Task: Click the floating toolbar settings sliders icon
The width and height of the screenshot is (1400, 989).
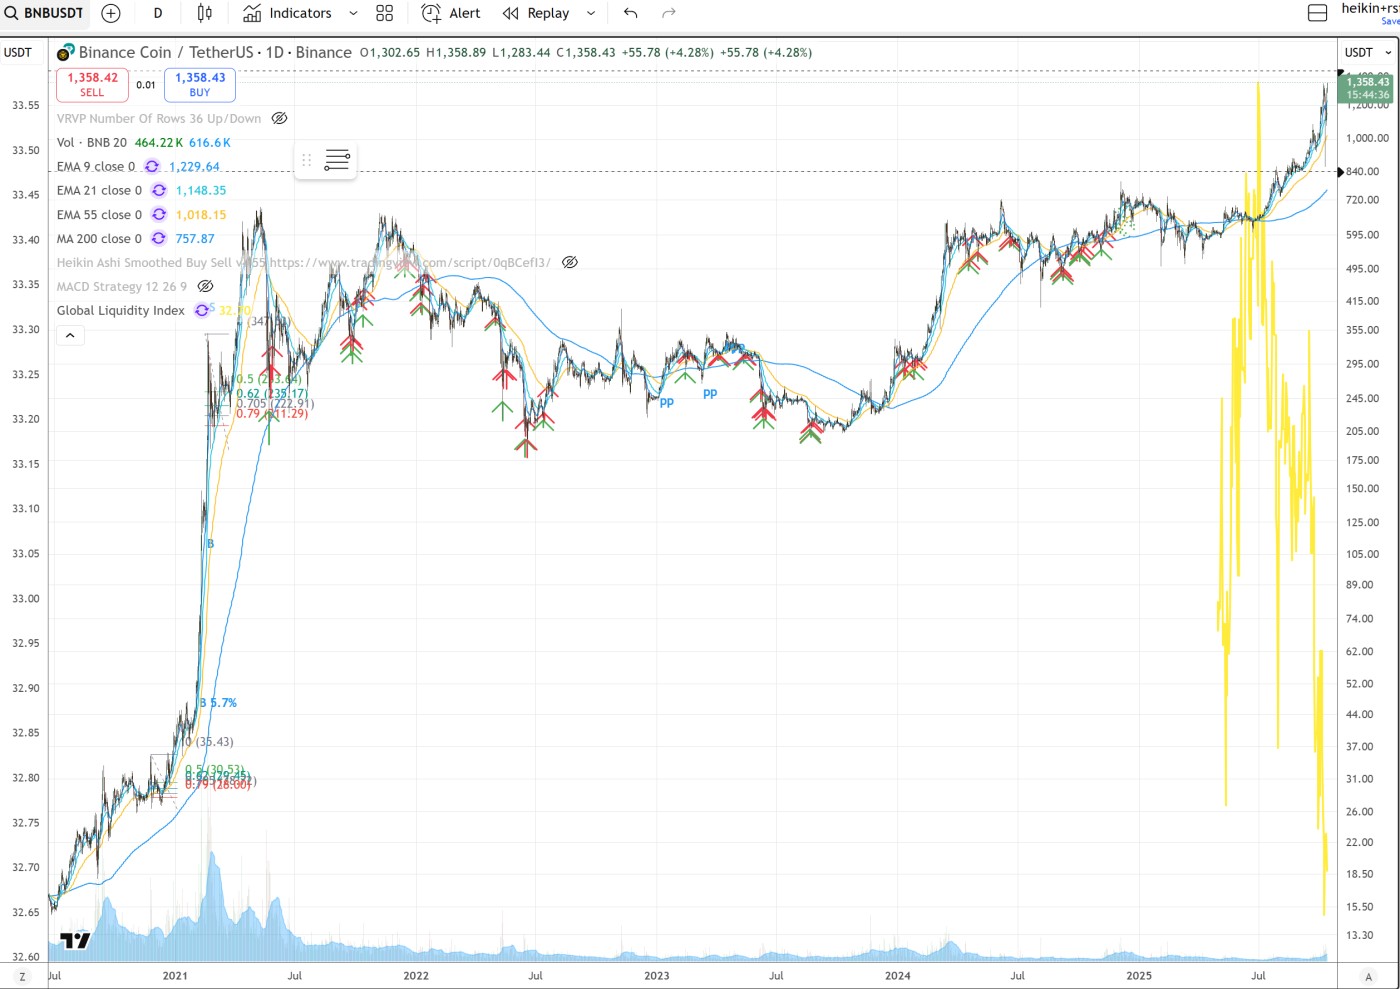Action: 337,160
